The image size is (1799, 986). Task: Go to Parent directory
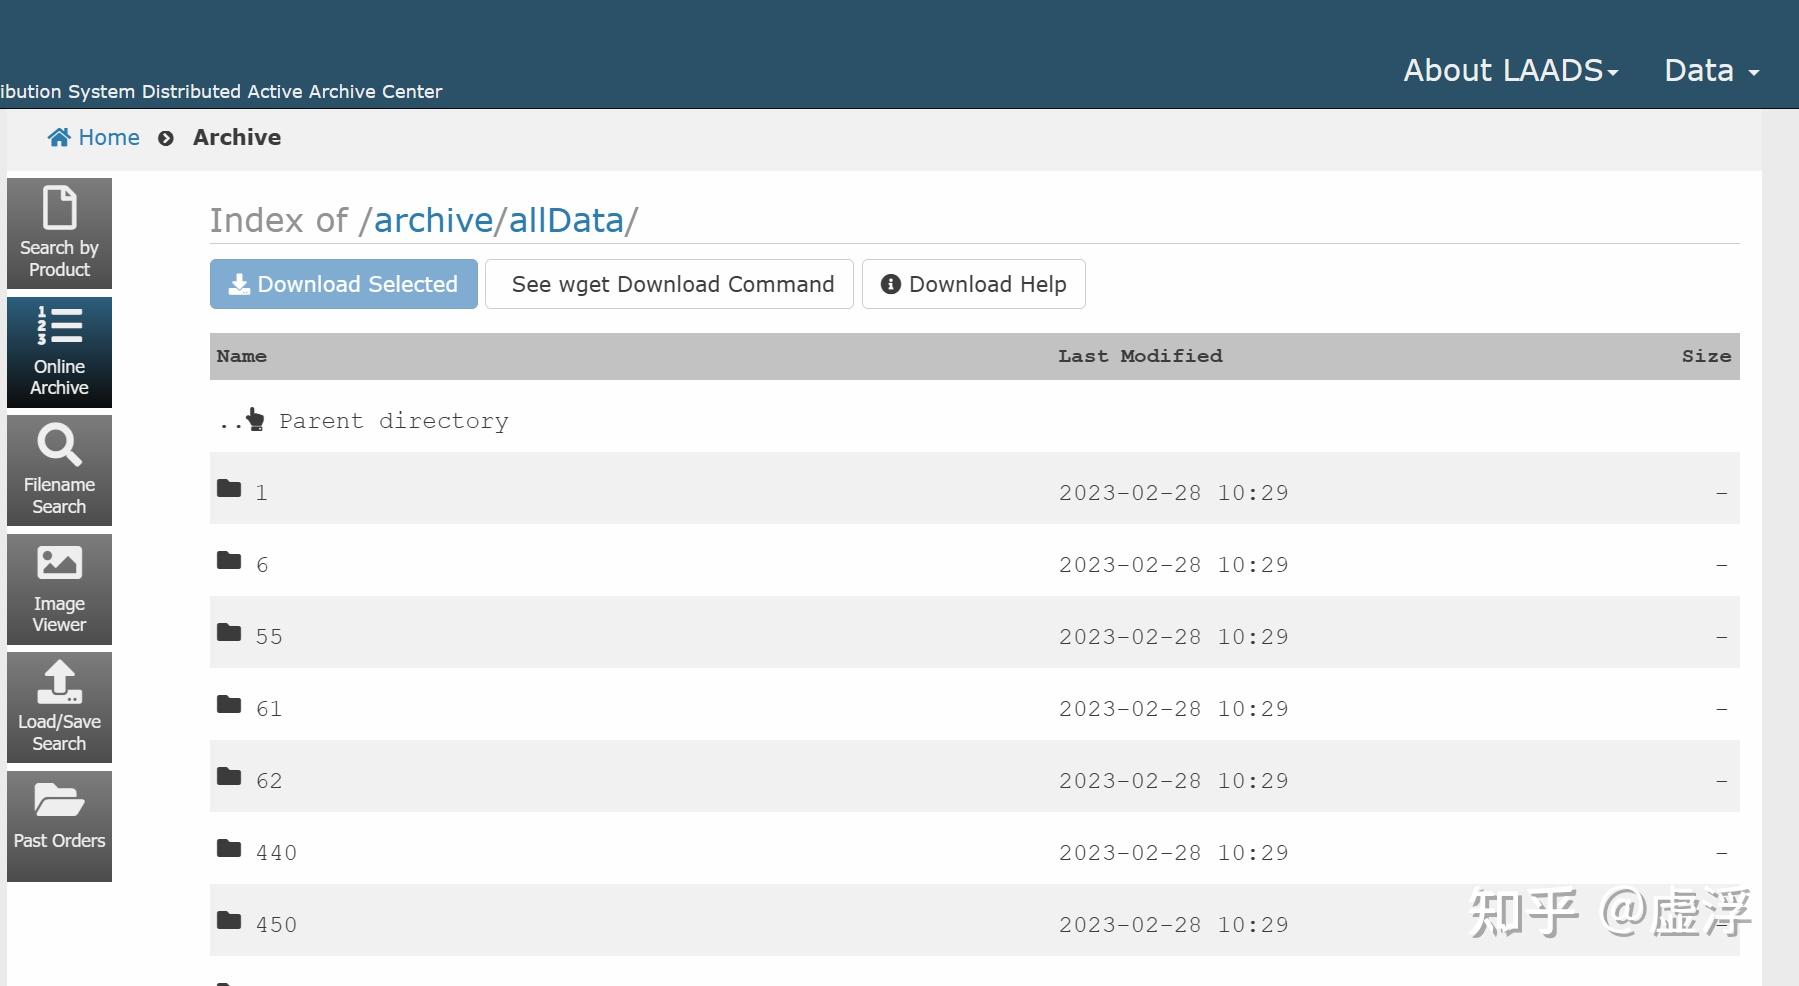point(393,422)
